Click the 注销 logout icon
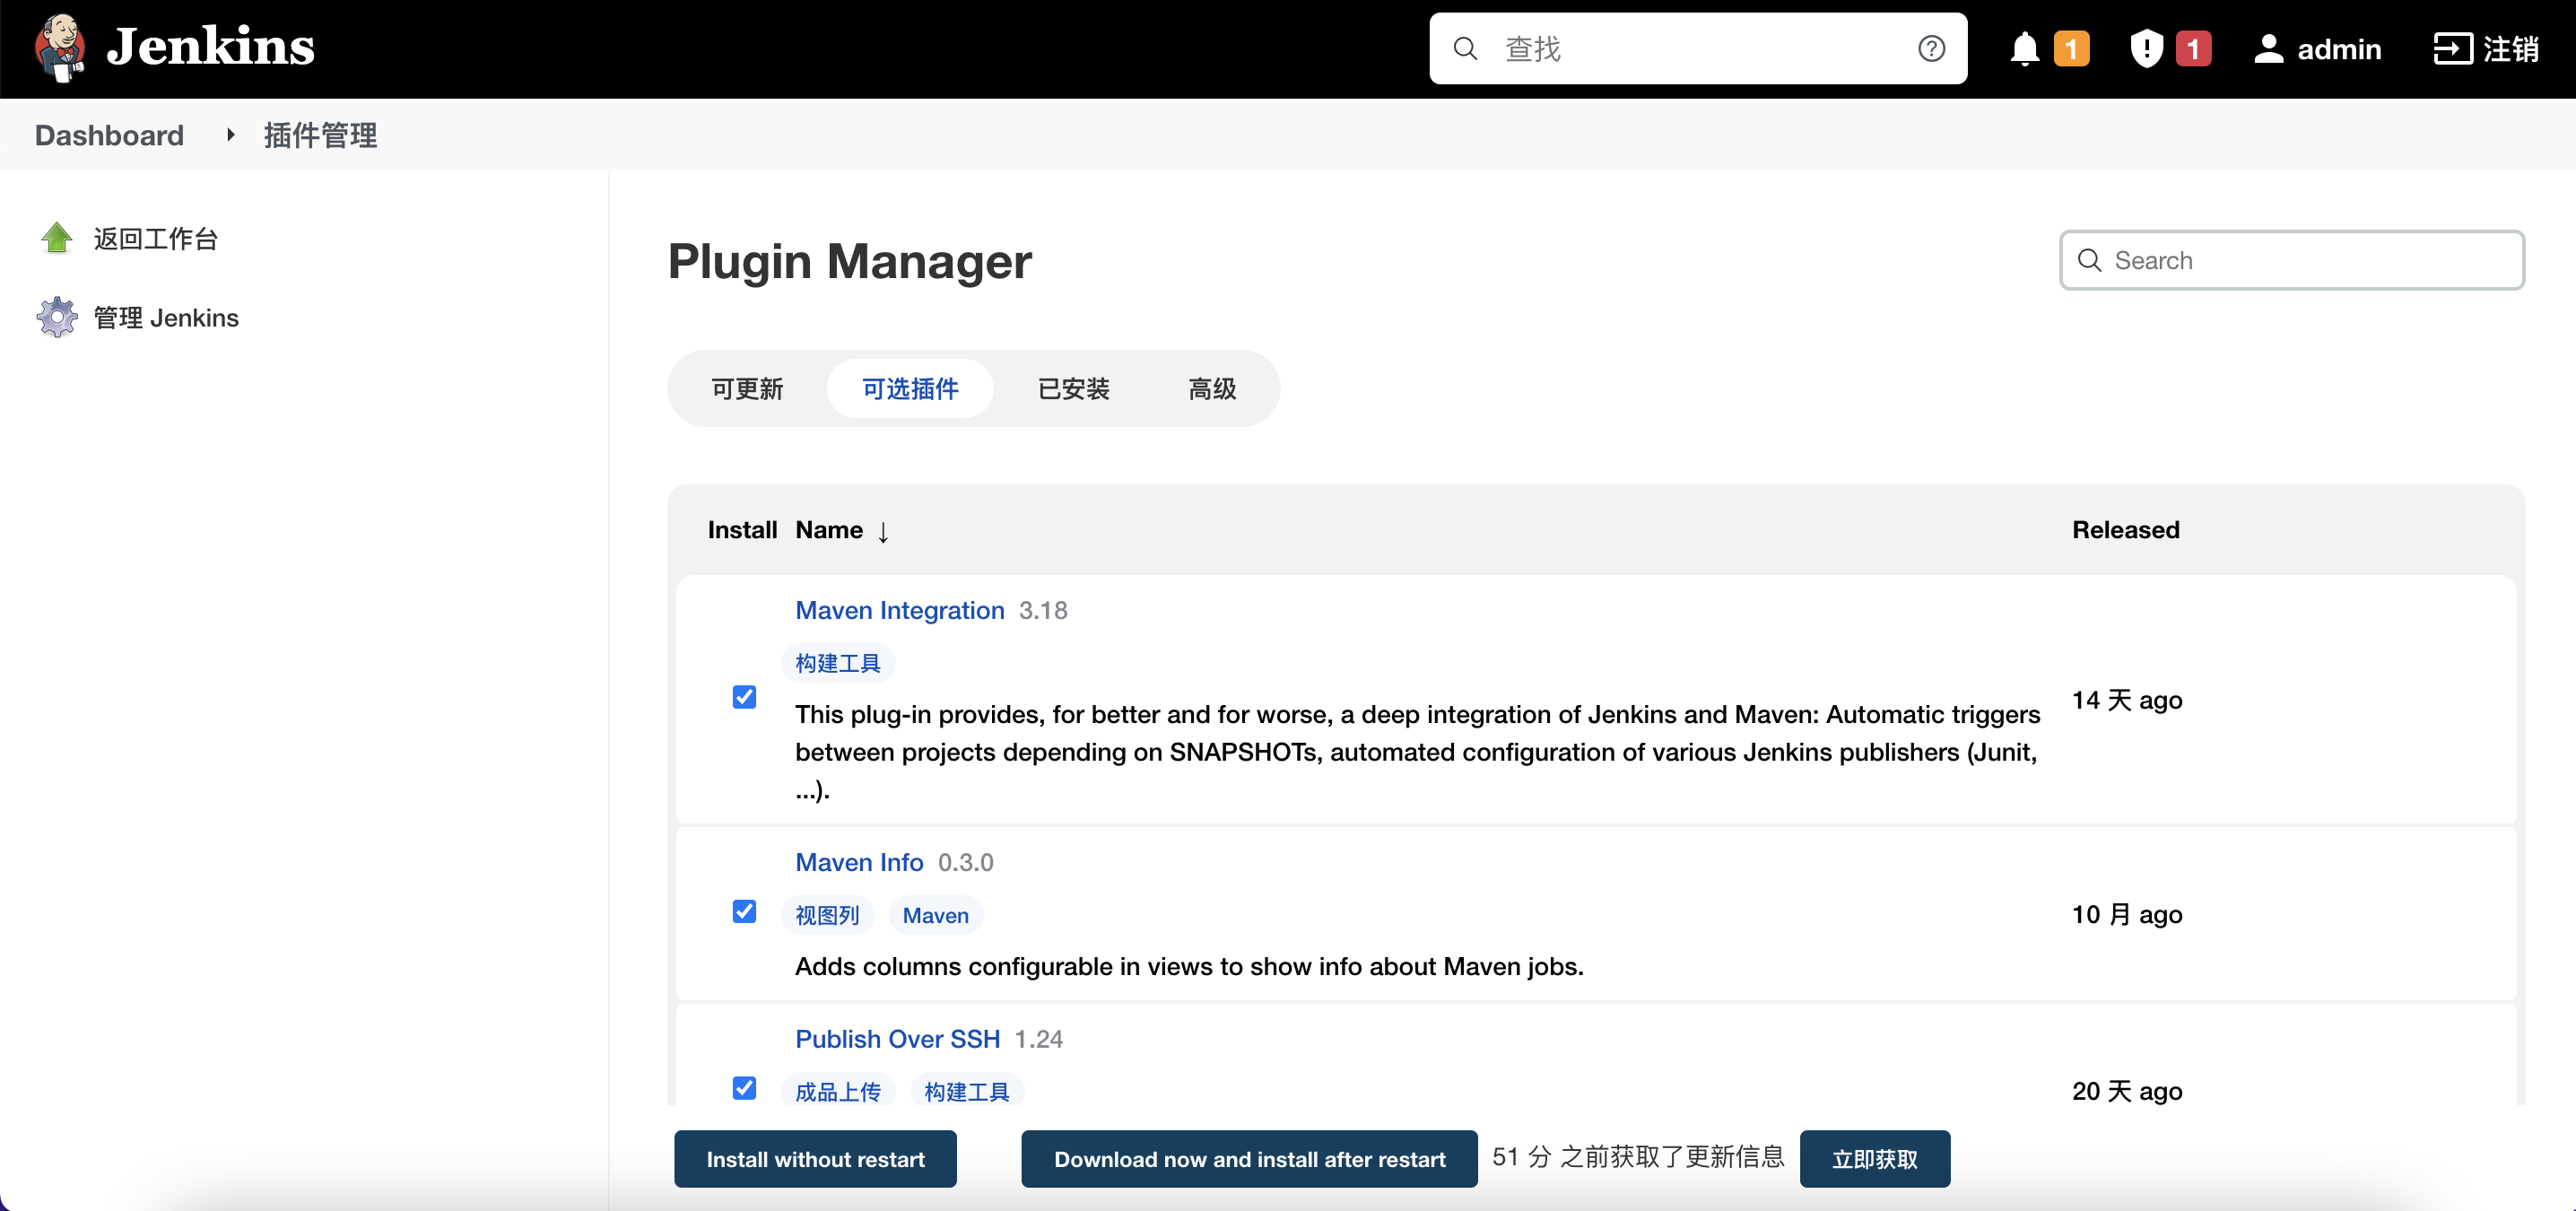The height and width of the screenshot is (1211, 2576). point(2452,48)
